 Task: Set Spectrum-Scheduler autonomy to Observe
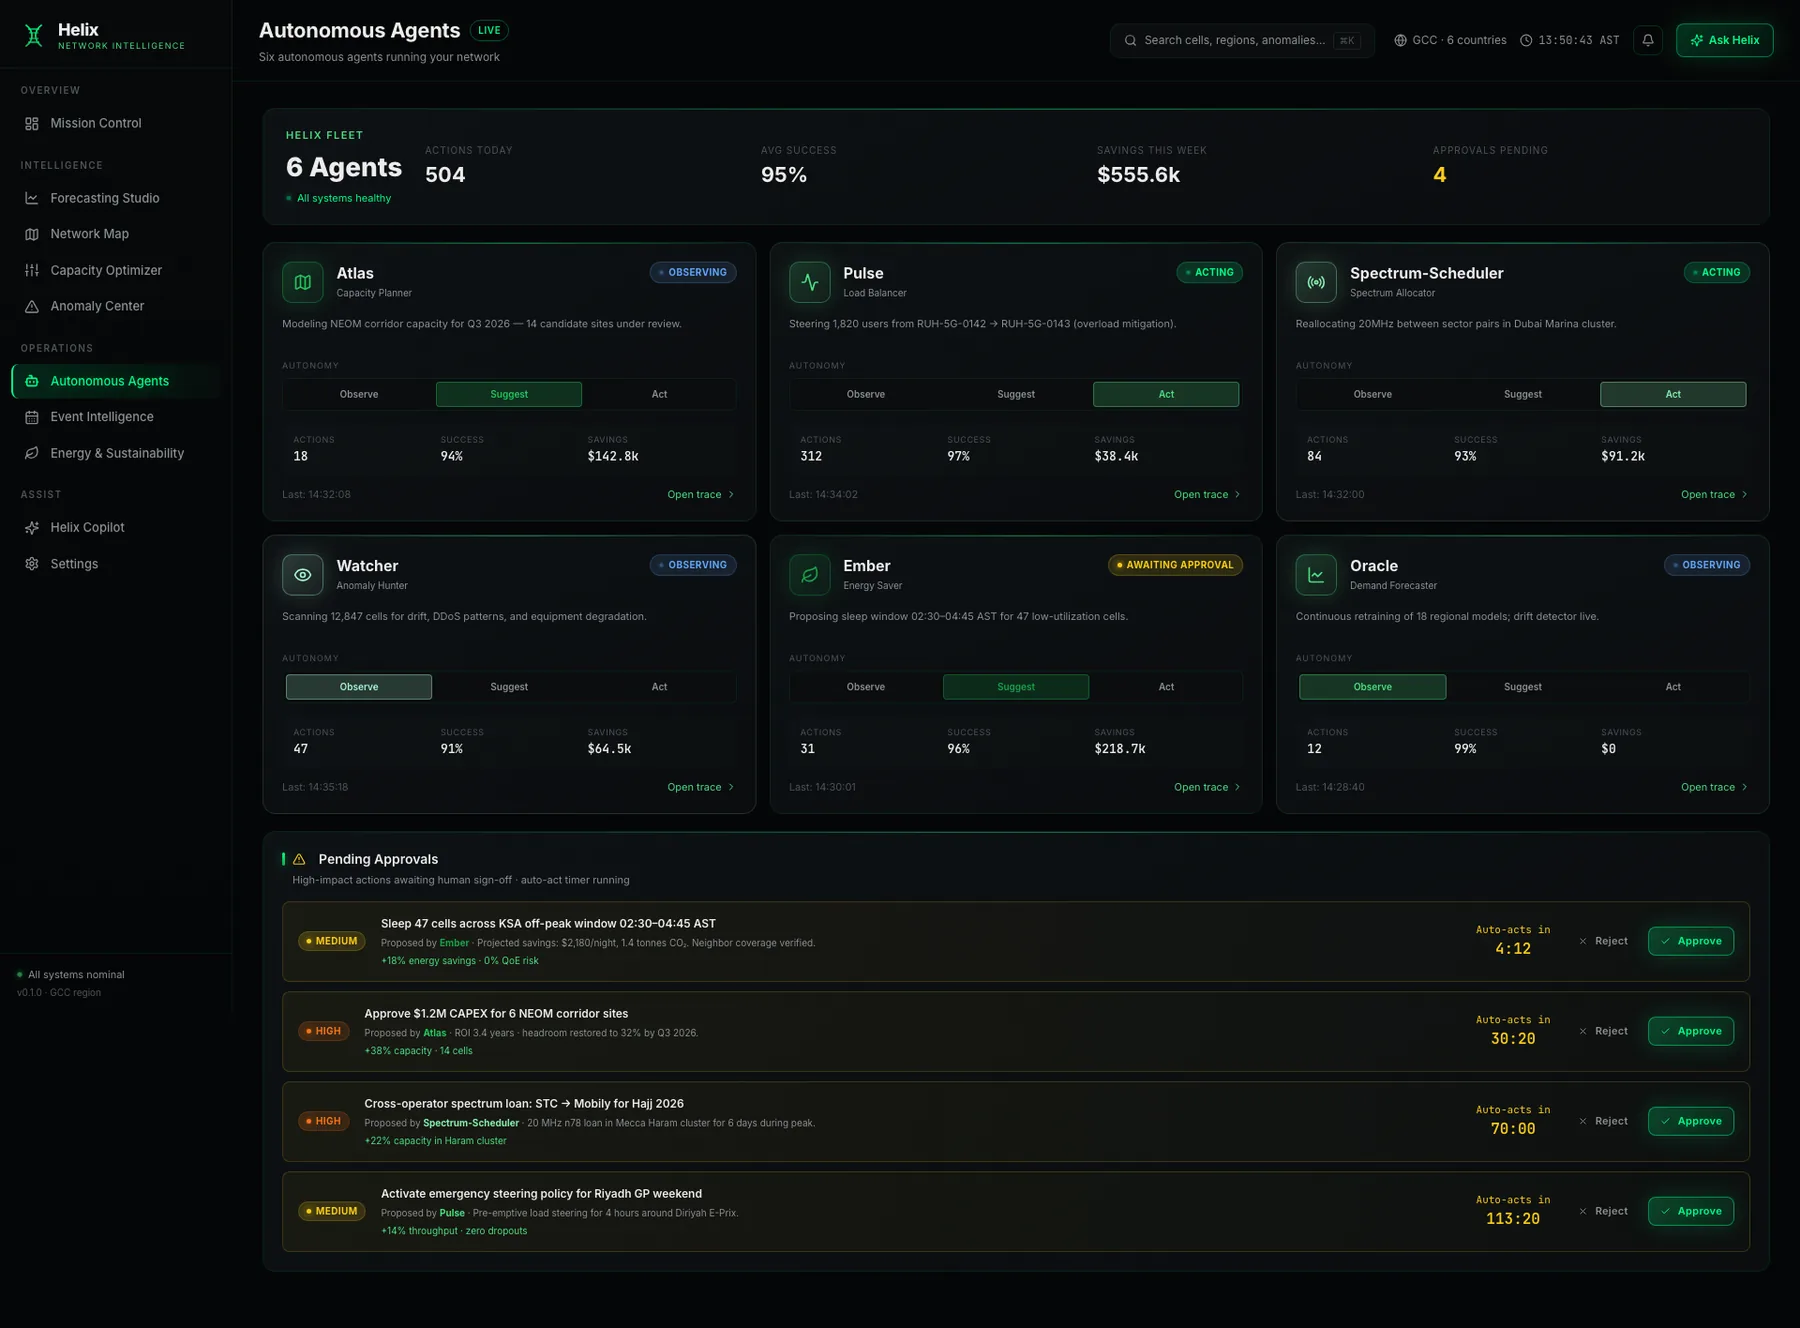1372,394
